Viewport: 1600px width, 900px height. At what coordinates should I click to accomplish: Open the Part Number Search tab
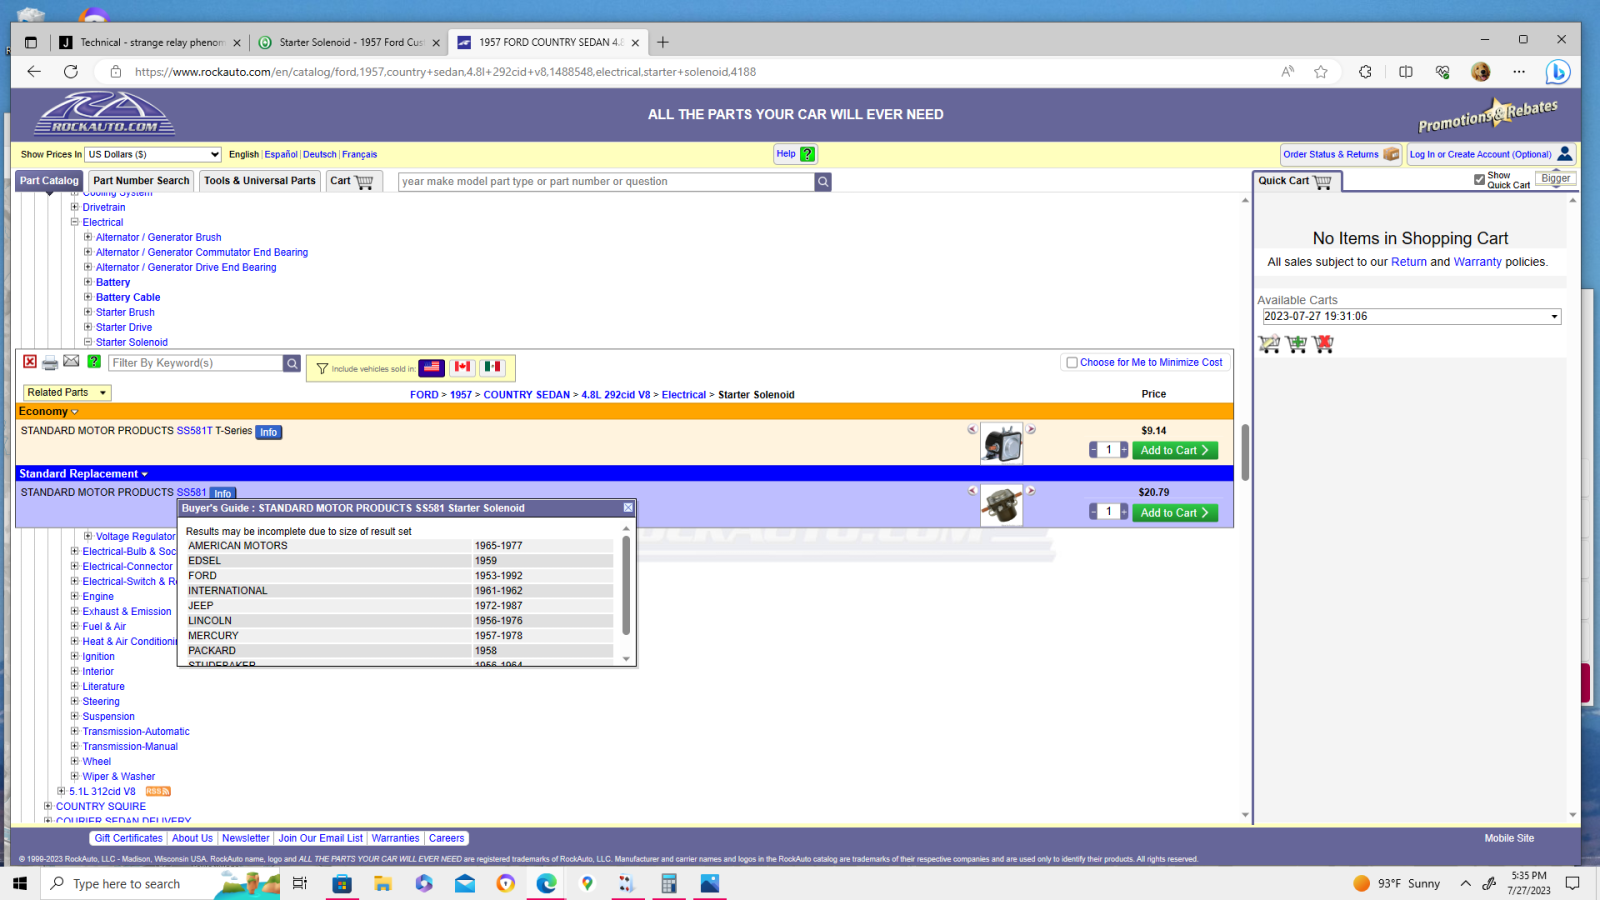click(x=141, y=181)
